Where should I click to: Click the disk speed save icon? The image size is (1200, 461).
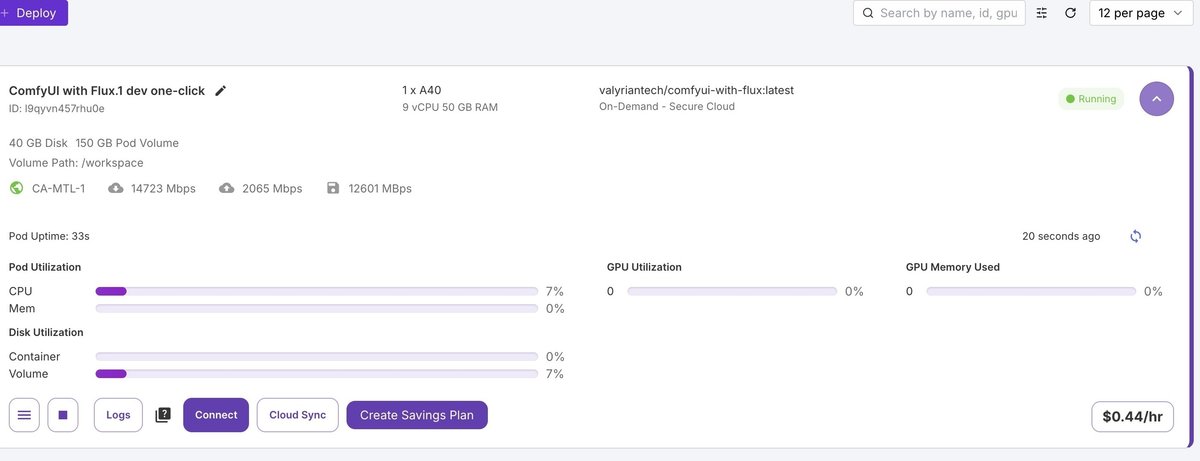pos(333,188)
